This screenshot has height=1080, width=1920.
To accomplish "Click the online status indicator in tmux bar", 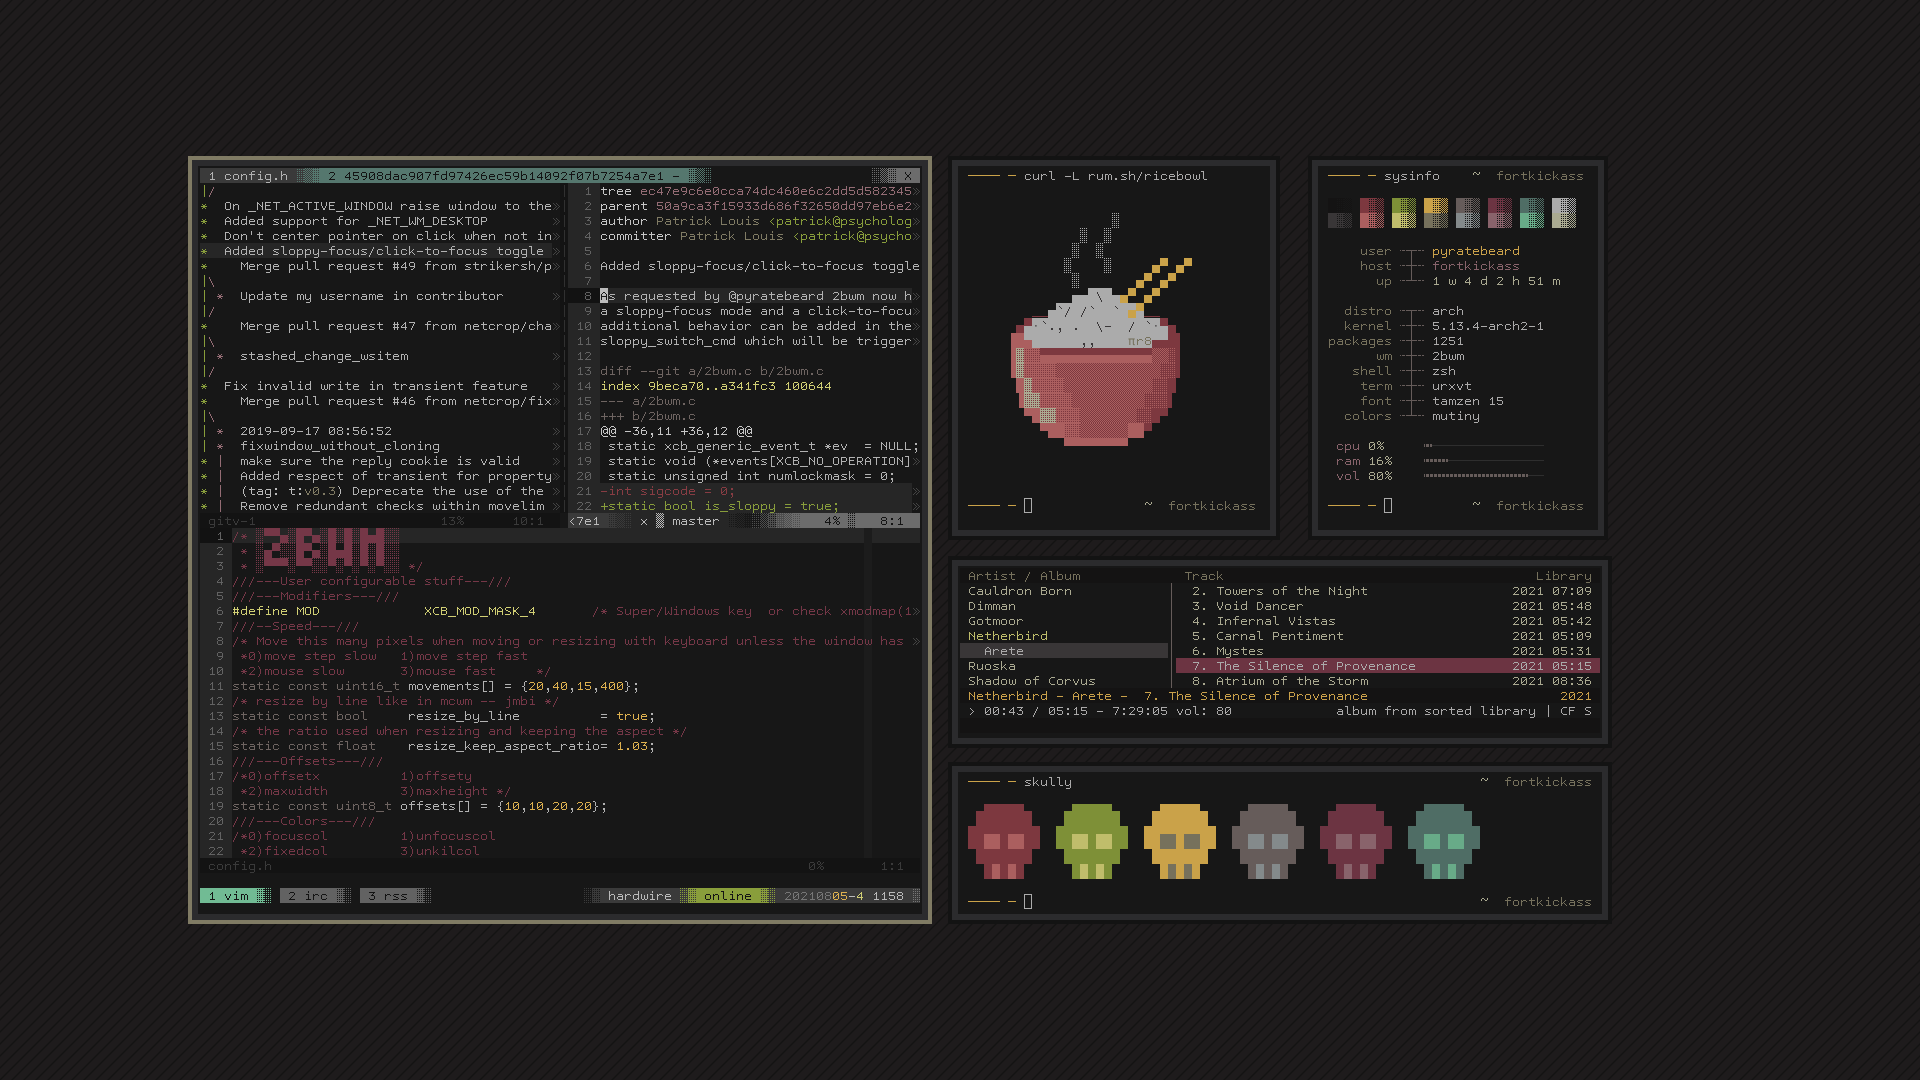I will pyautogui.click(x=727, y=896).
